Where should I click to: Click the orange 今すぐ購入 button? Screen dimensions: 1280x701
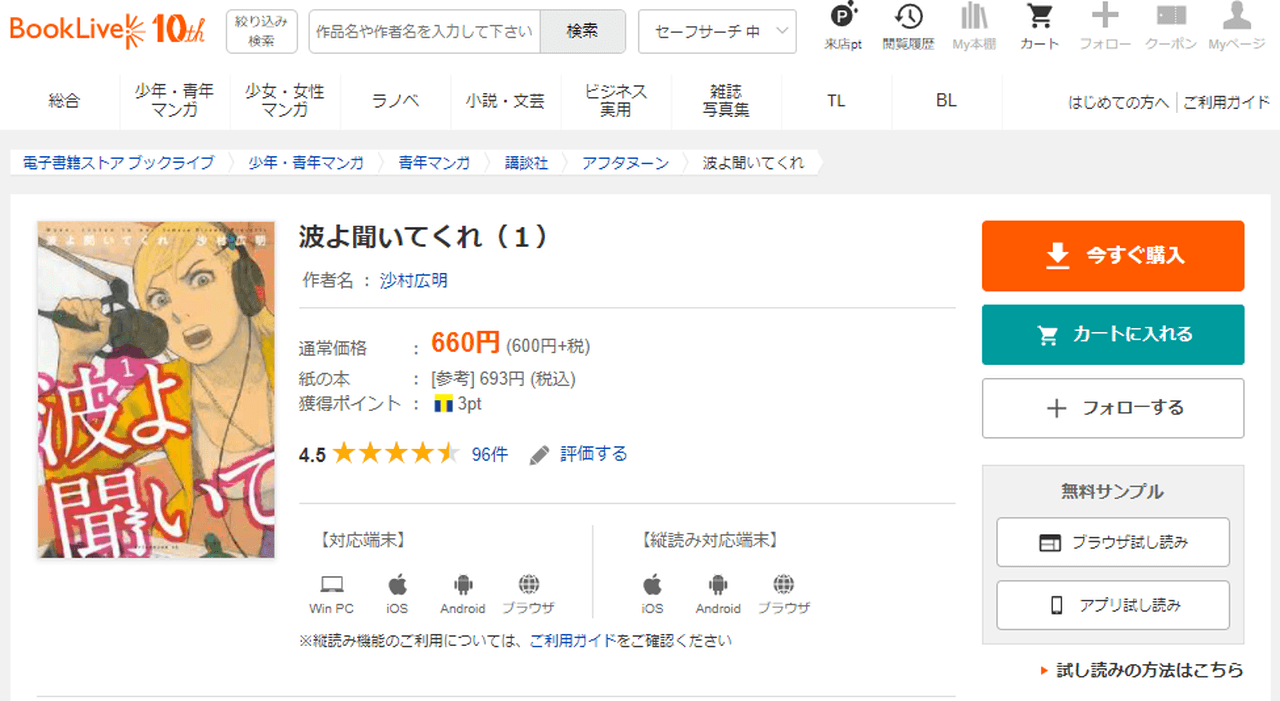[x=1113, y=256]
